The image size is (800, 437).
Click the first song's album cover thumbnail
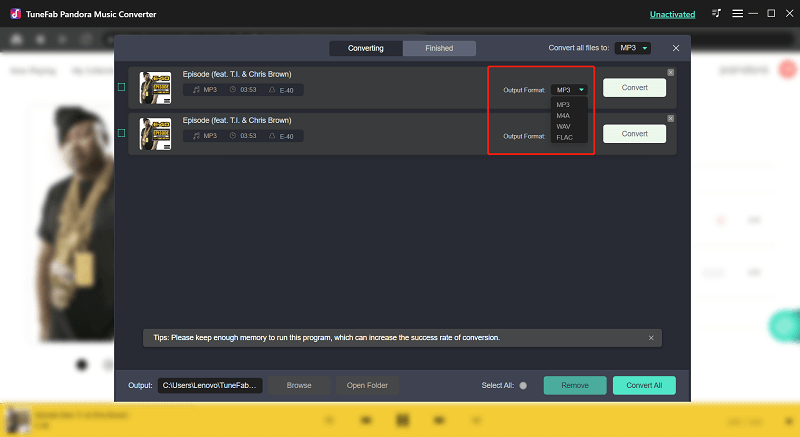(x=155, y=88)
